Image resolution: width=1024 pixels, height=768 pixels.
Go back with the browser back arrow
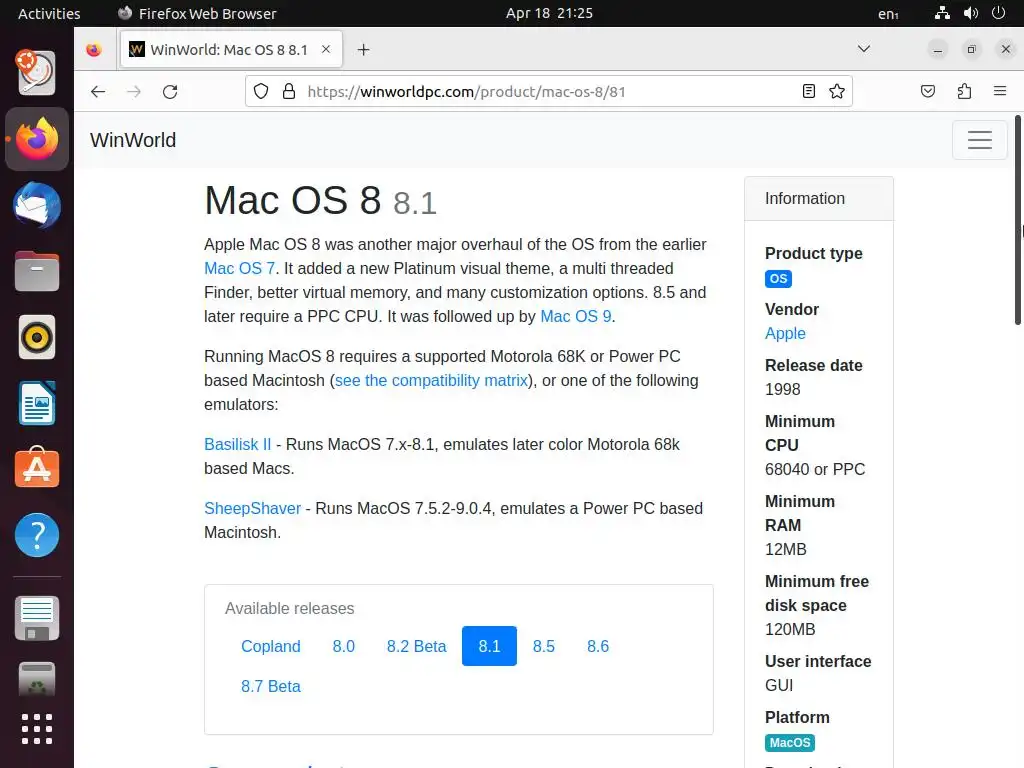click(x=98, y=91)
